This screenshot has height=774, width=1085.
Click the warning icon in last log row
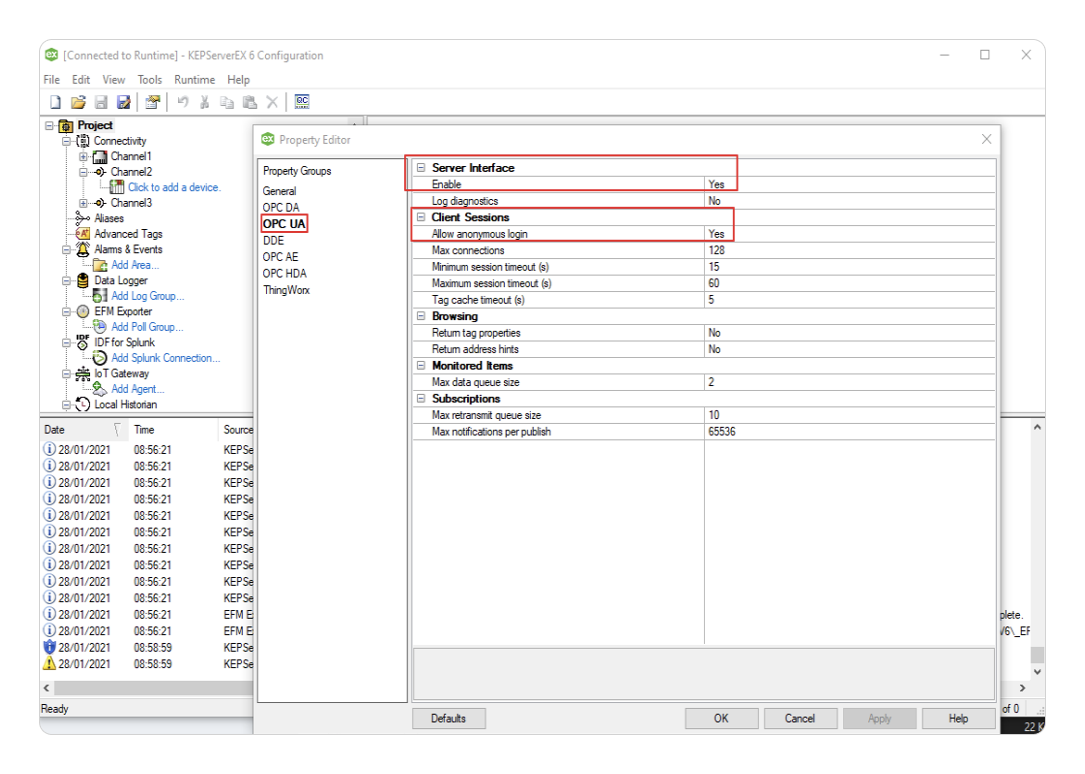tap(50, 663)
